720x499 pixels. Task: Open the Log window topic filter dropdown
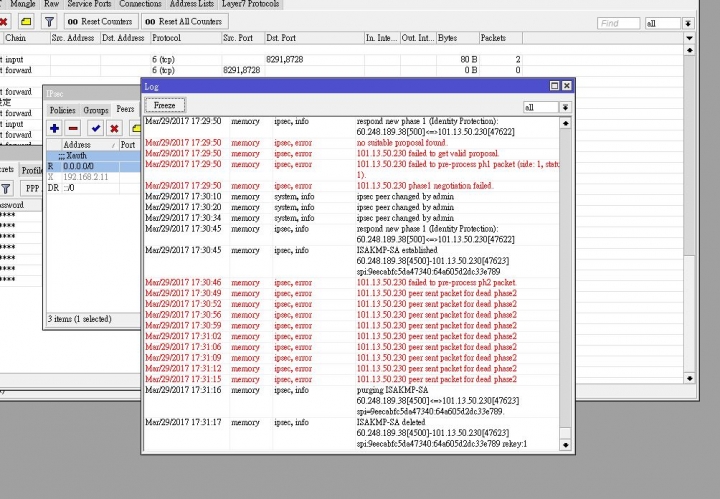coord(565,107)
